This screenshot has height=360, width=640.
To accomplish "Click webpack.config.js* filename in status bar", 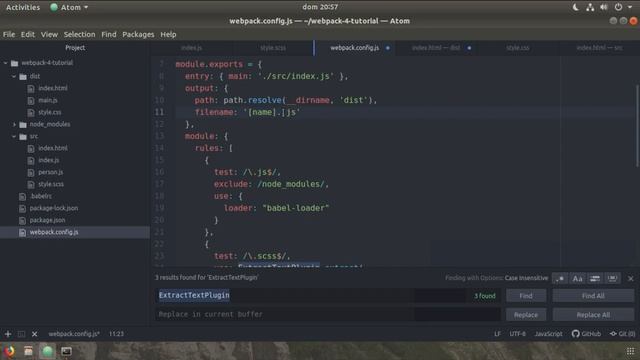I will point(74,334).
